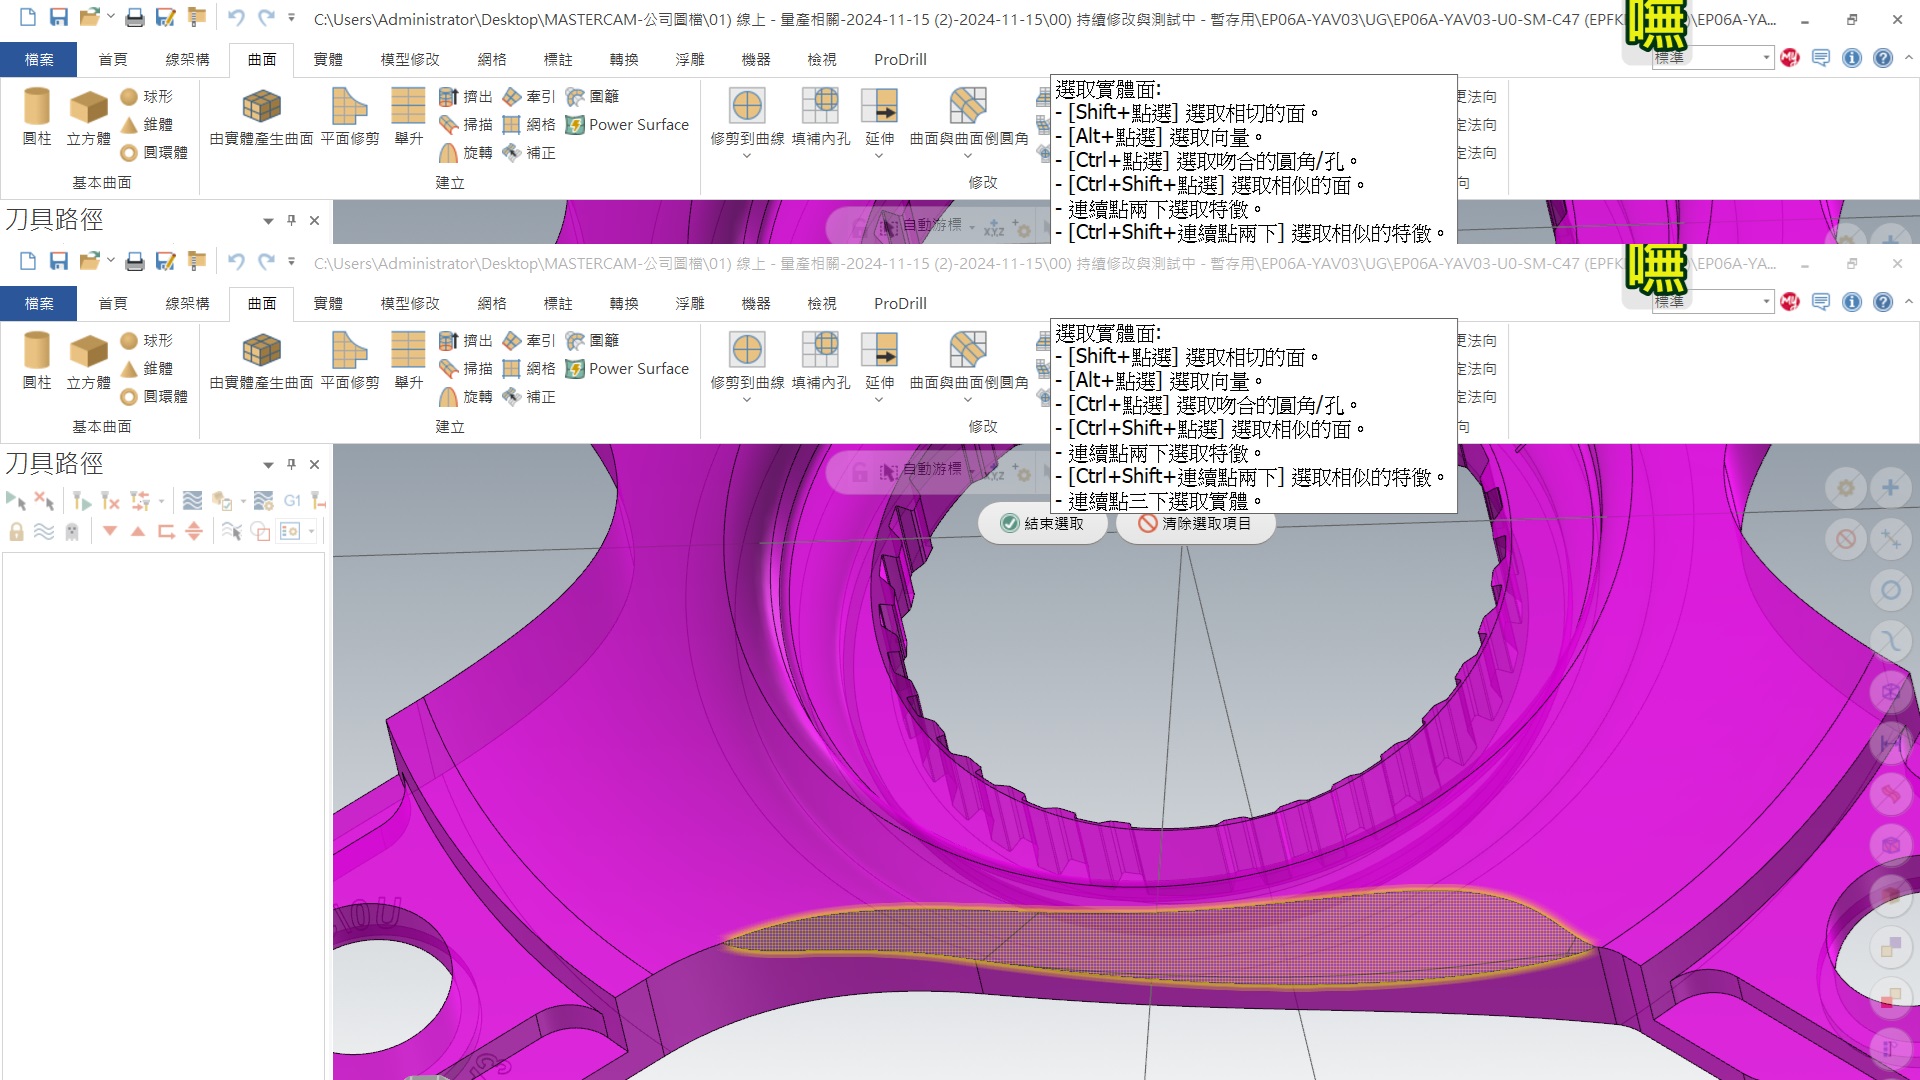Click 由實體產生曲面 in the lower ribbon
This screenshot has height=1080, width=1920.
pos(261,360)
